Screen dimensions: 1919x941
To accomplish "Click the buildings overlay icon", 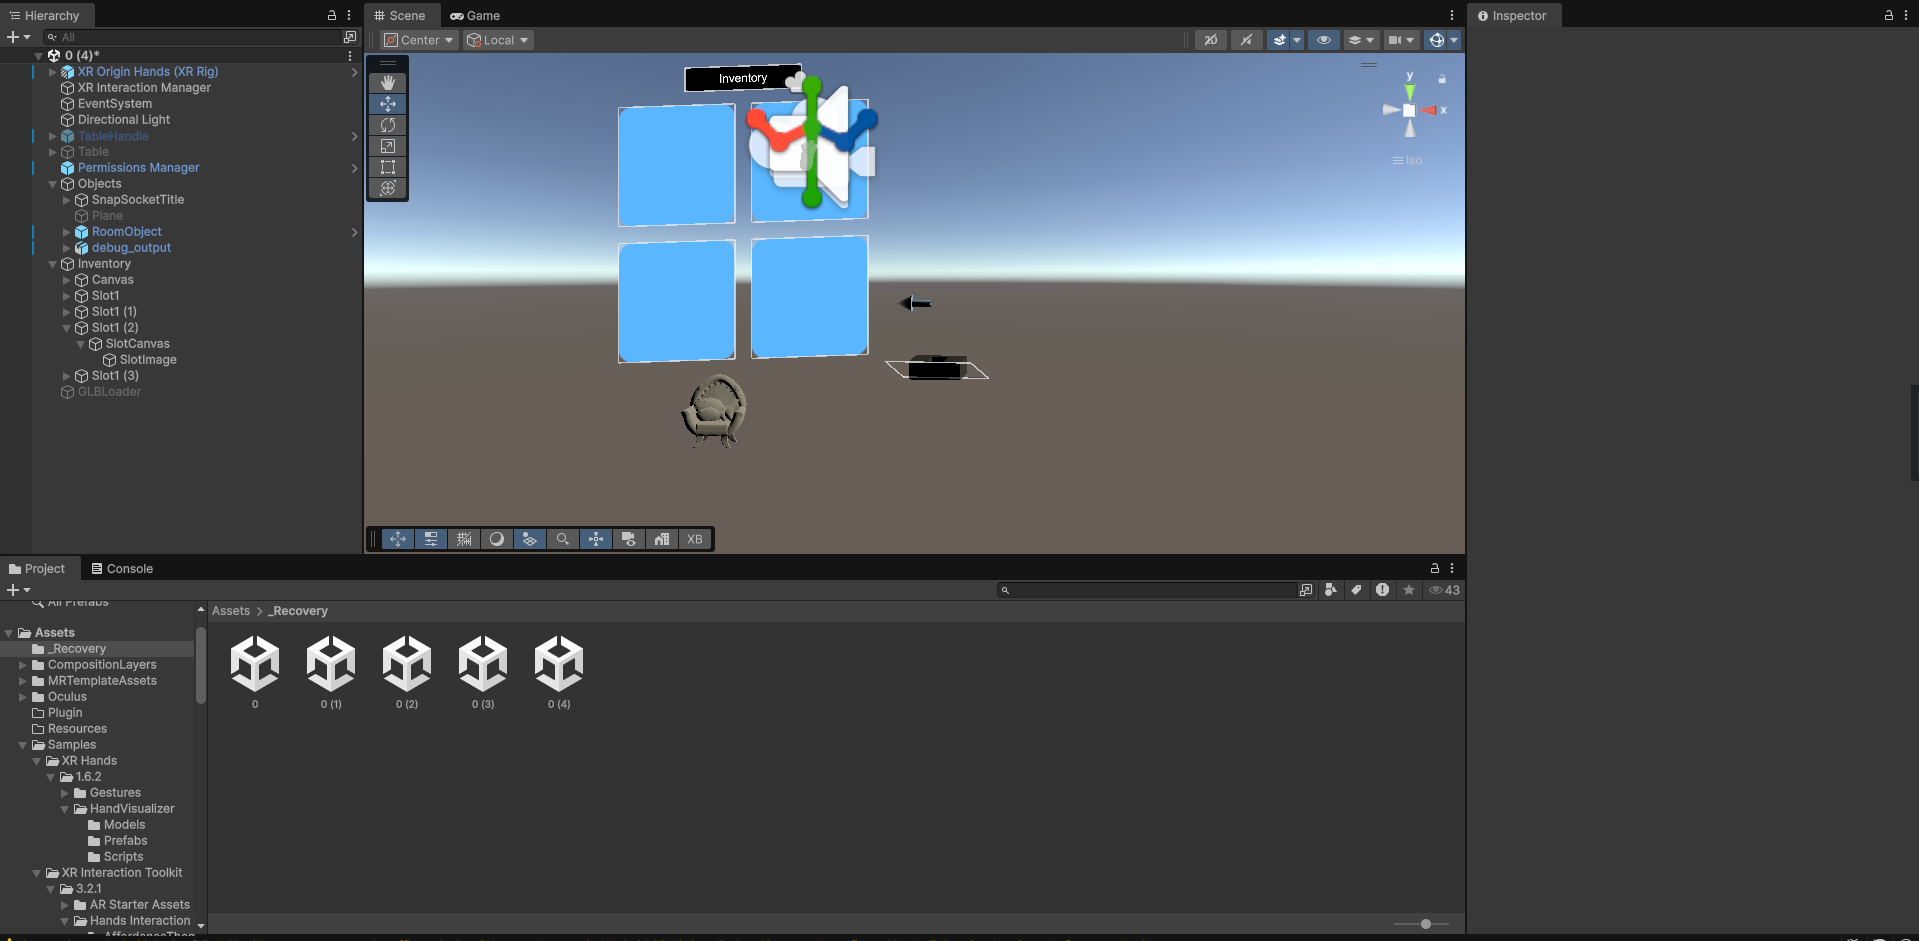I will 662,539.
